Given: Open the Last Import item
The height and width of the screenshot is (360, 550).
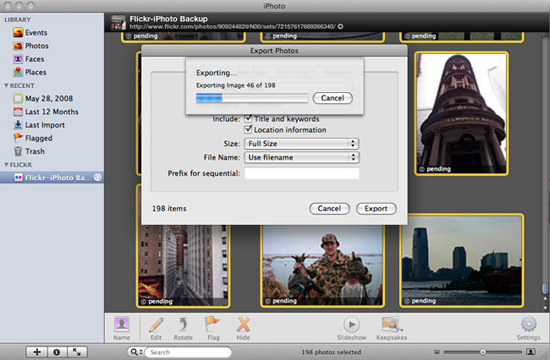Looking at the screenshot, I should click(x=39, y=125).
